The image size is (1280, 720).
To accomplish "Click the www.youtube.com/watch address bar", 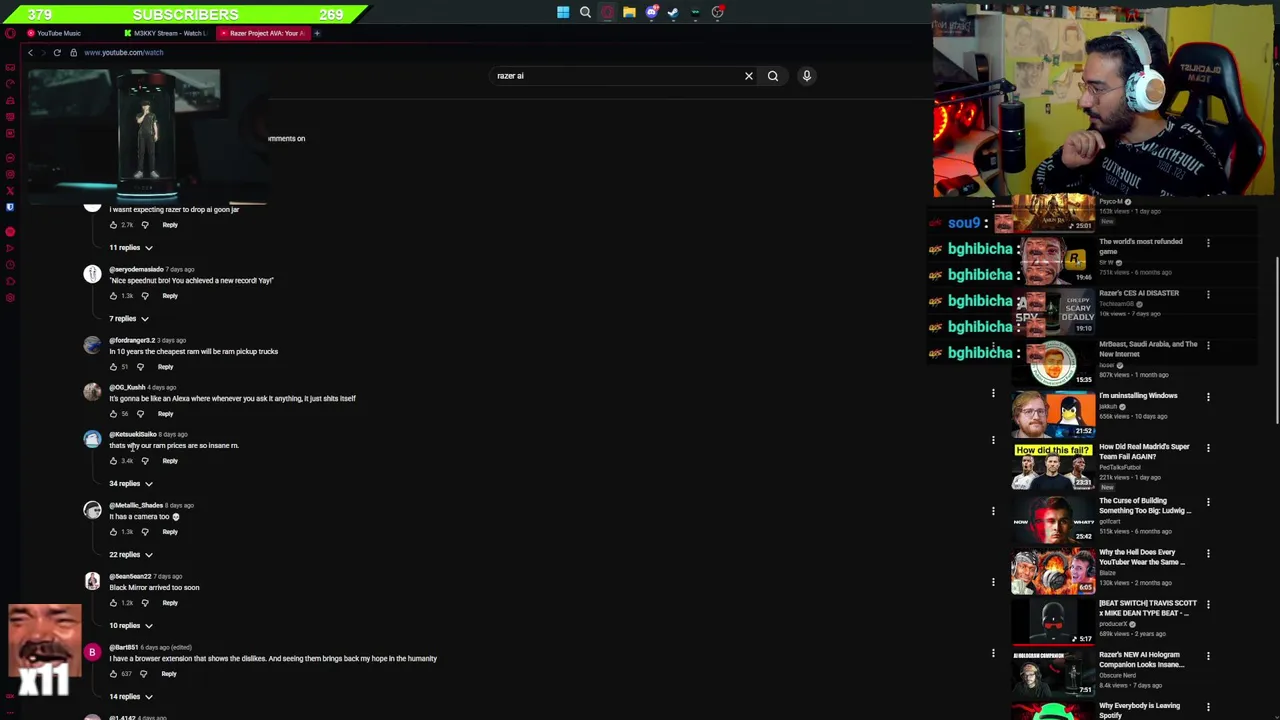I will pos(124,52).
